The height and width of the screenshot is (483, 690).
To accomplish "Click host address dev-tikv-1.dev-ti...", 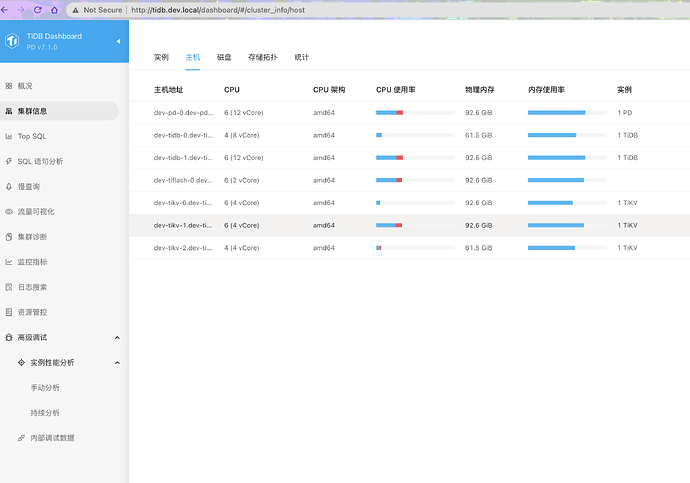I will pos(183,225).
